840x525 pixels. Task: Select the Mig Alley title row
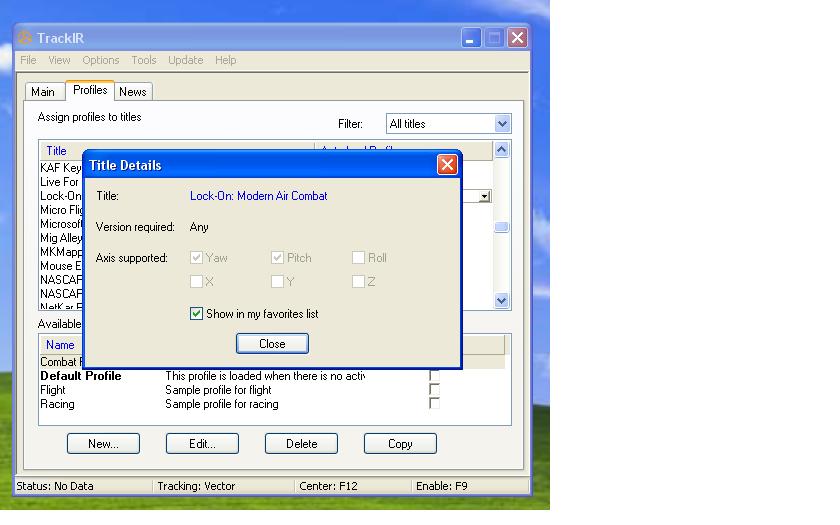[61, 237]
